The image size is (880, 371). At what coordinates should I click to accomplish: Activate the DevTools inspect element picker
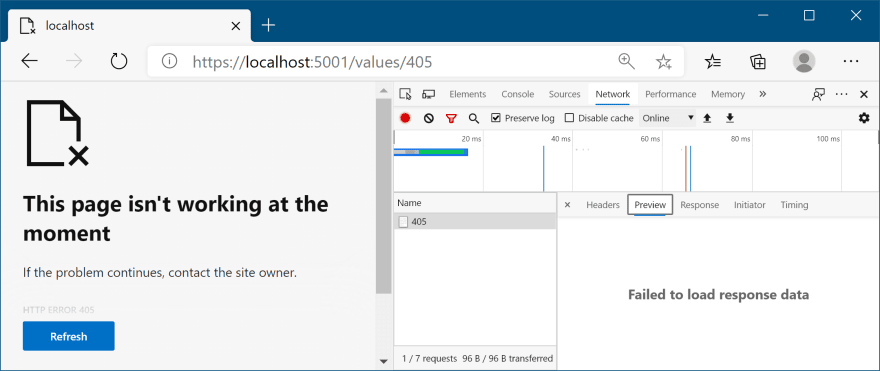(x=405, y=94)
